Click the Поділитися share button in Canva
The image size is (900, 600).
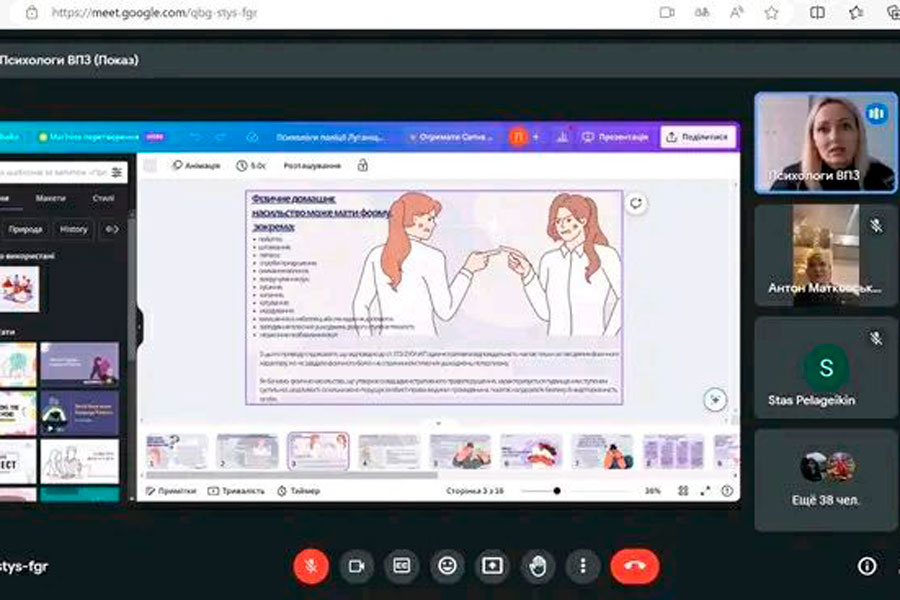698,137
